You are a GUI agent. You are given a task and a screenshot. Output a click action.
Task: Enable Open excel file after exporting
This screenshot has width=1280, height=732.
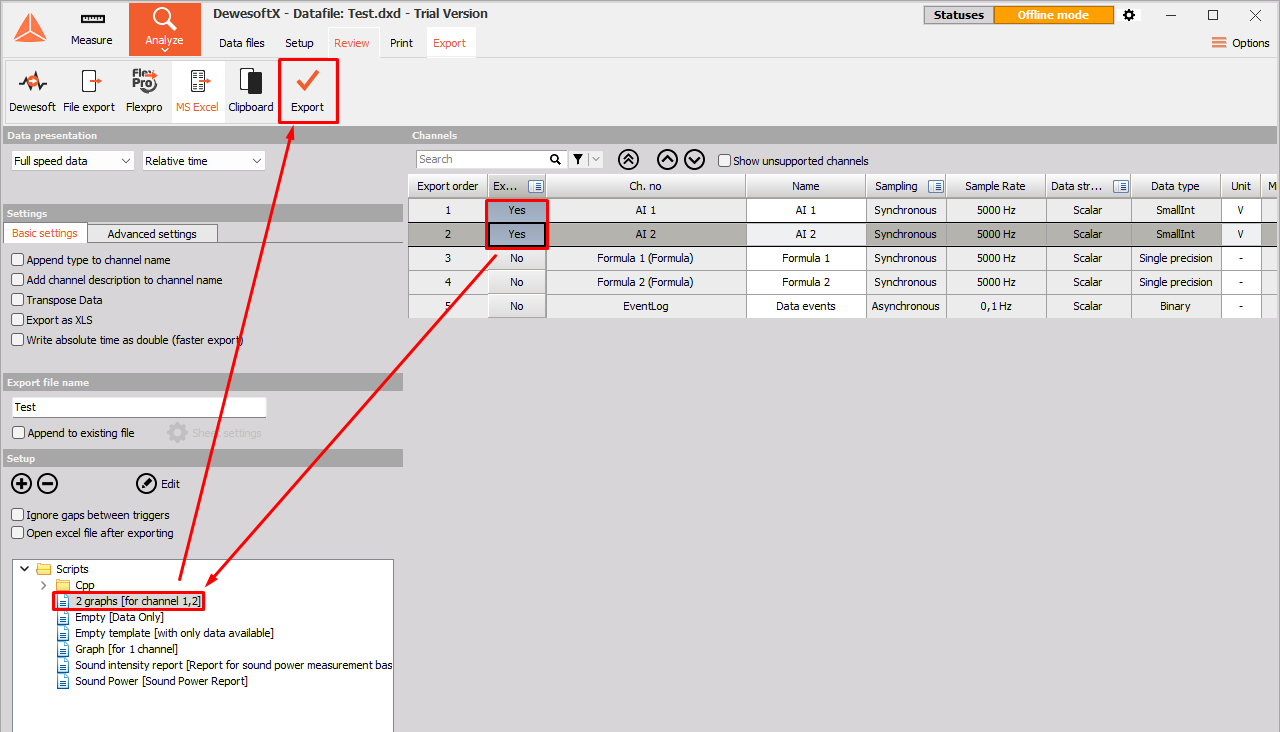[x=18, y=533]
